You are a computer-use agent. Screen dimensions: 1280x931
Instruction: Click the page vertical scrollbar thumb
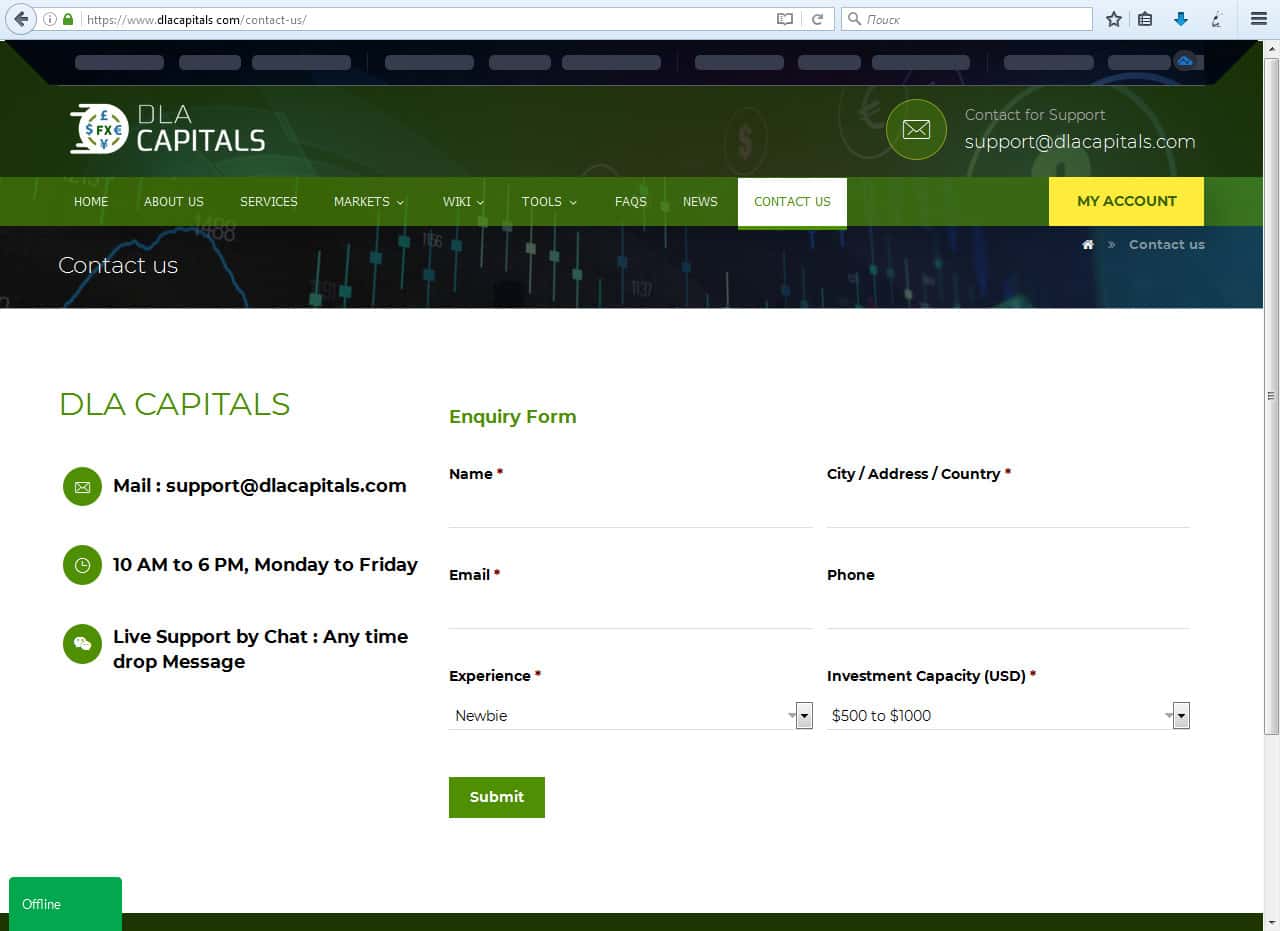point(1272,395)
